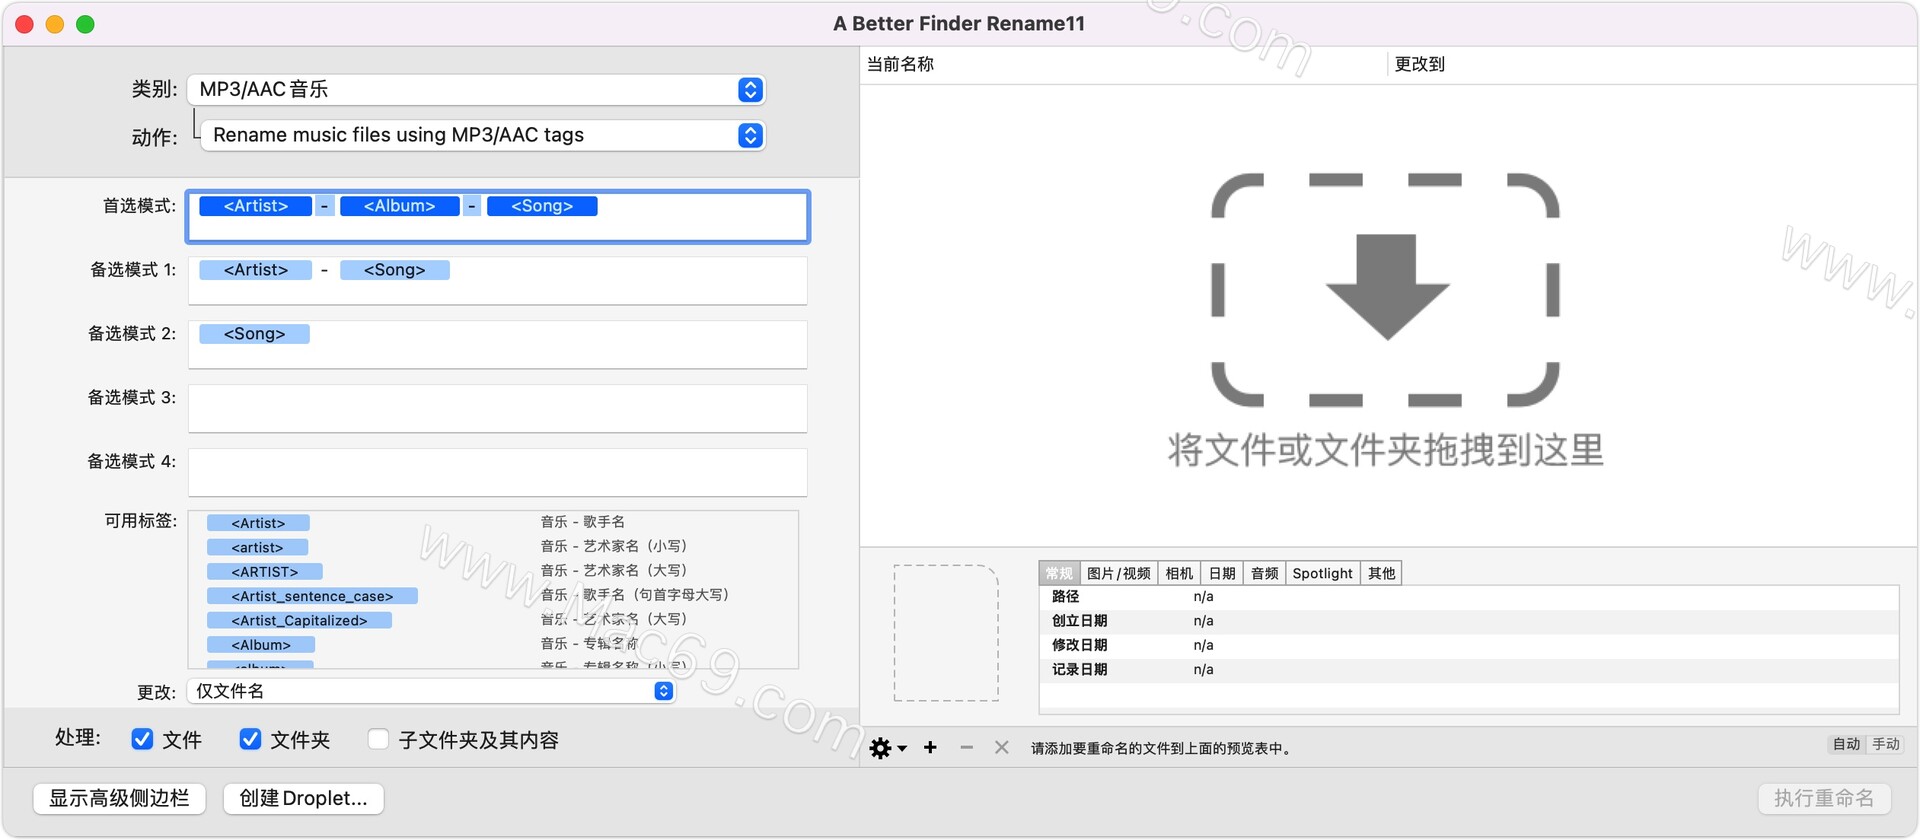The image size is (1920, 840).
Task: Open the gear settings menu in the preview toolbar
Action: [887, 748]
